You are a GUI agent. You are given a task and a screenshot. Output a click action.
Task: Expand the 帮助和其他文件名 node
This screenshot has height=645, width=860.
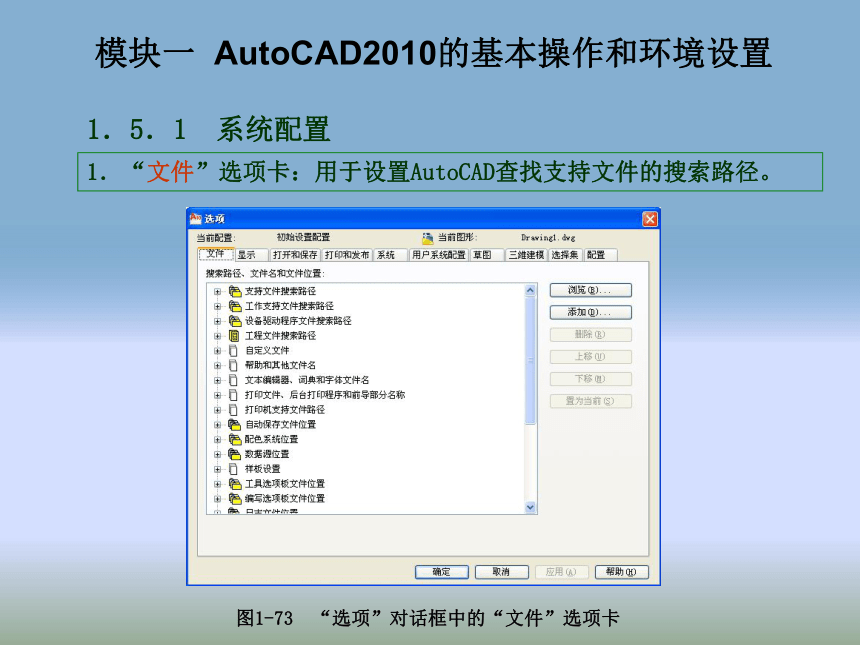[218, 366]
